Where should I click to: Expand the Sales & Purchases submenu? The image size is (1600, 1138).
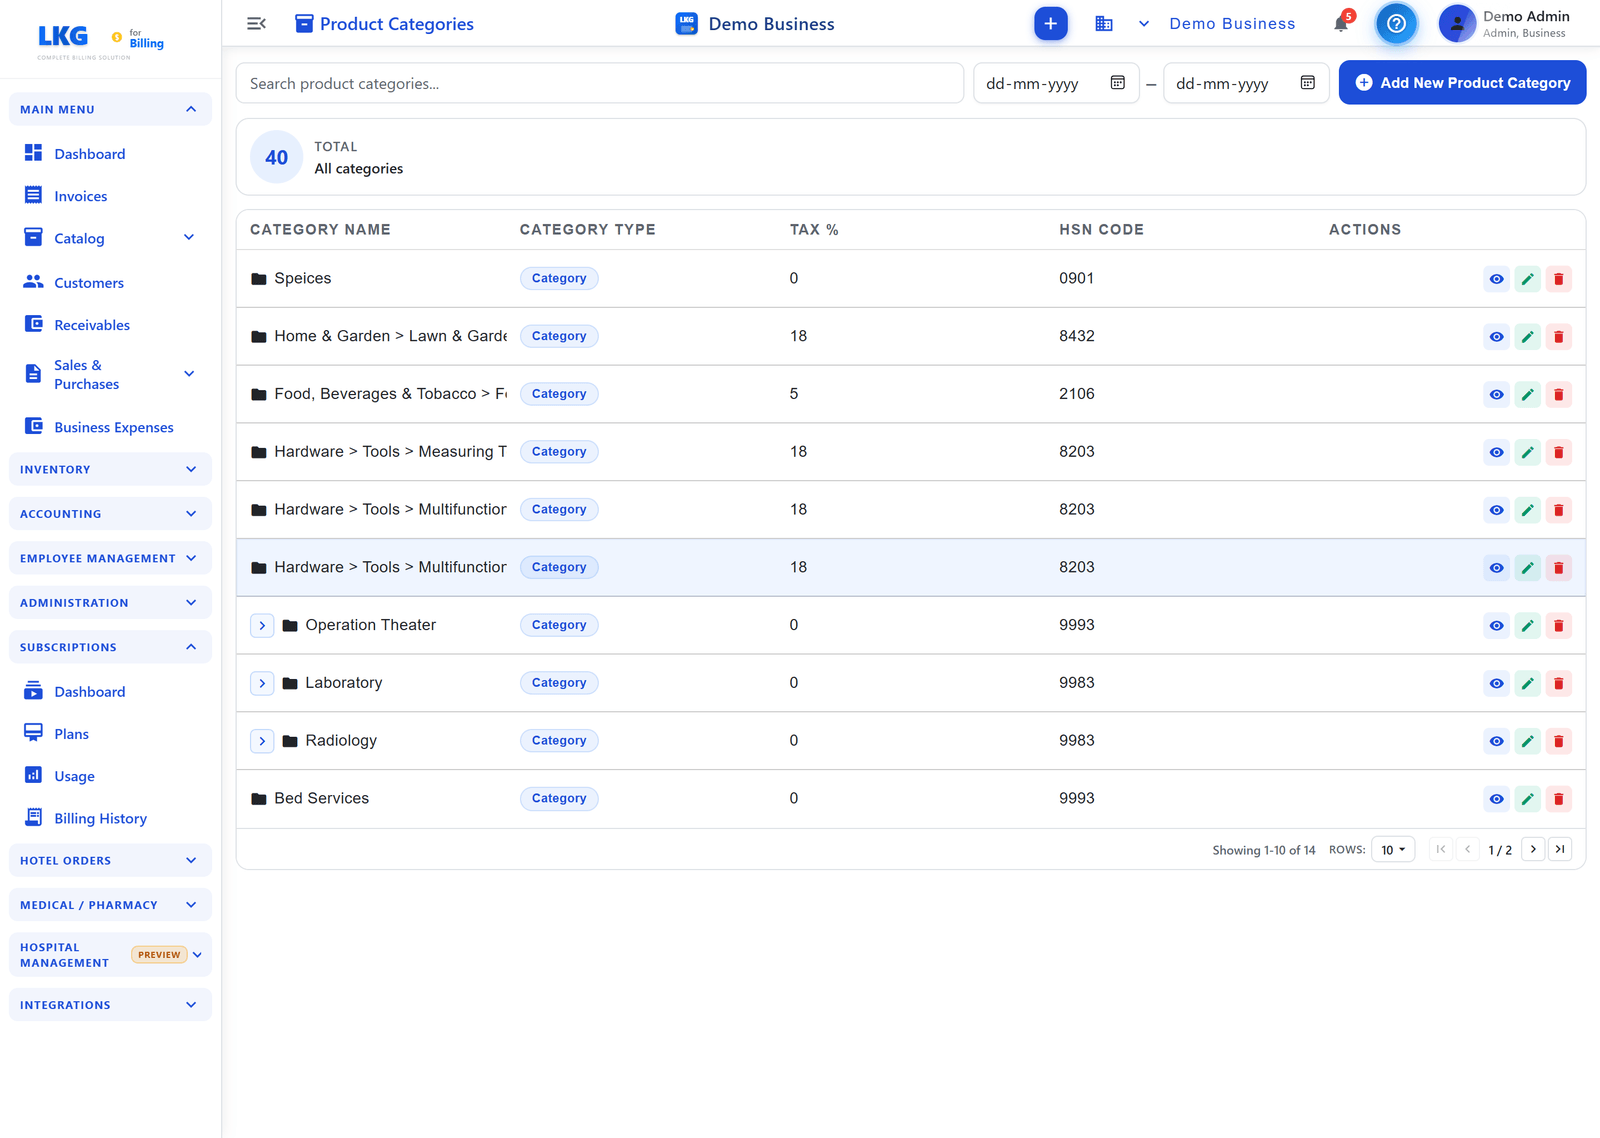[189, 374]
